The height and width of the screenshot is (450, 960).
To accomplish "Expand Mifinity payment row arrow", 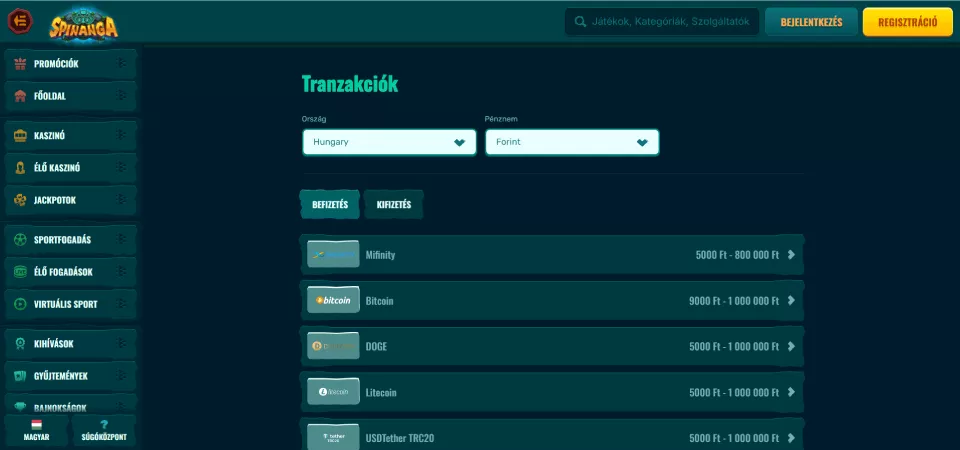I will coord(791,255).
